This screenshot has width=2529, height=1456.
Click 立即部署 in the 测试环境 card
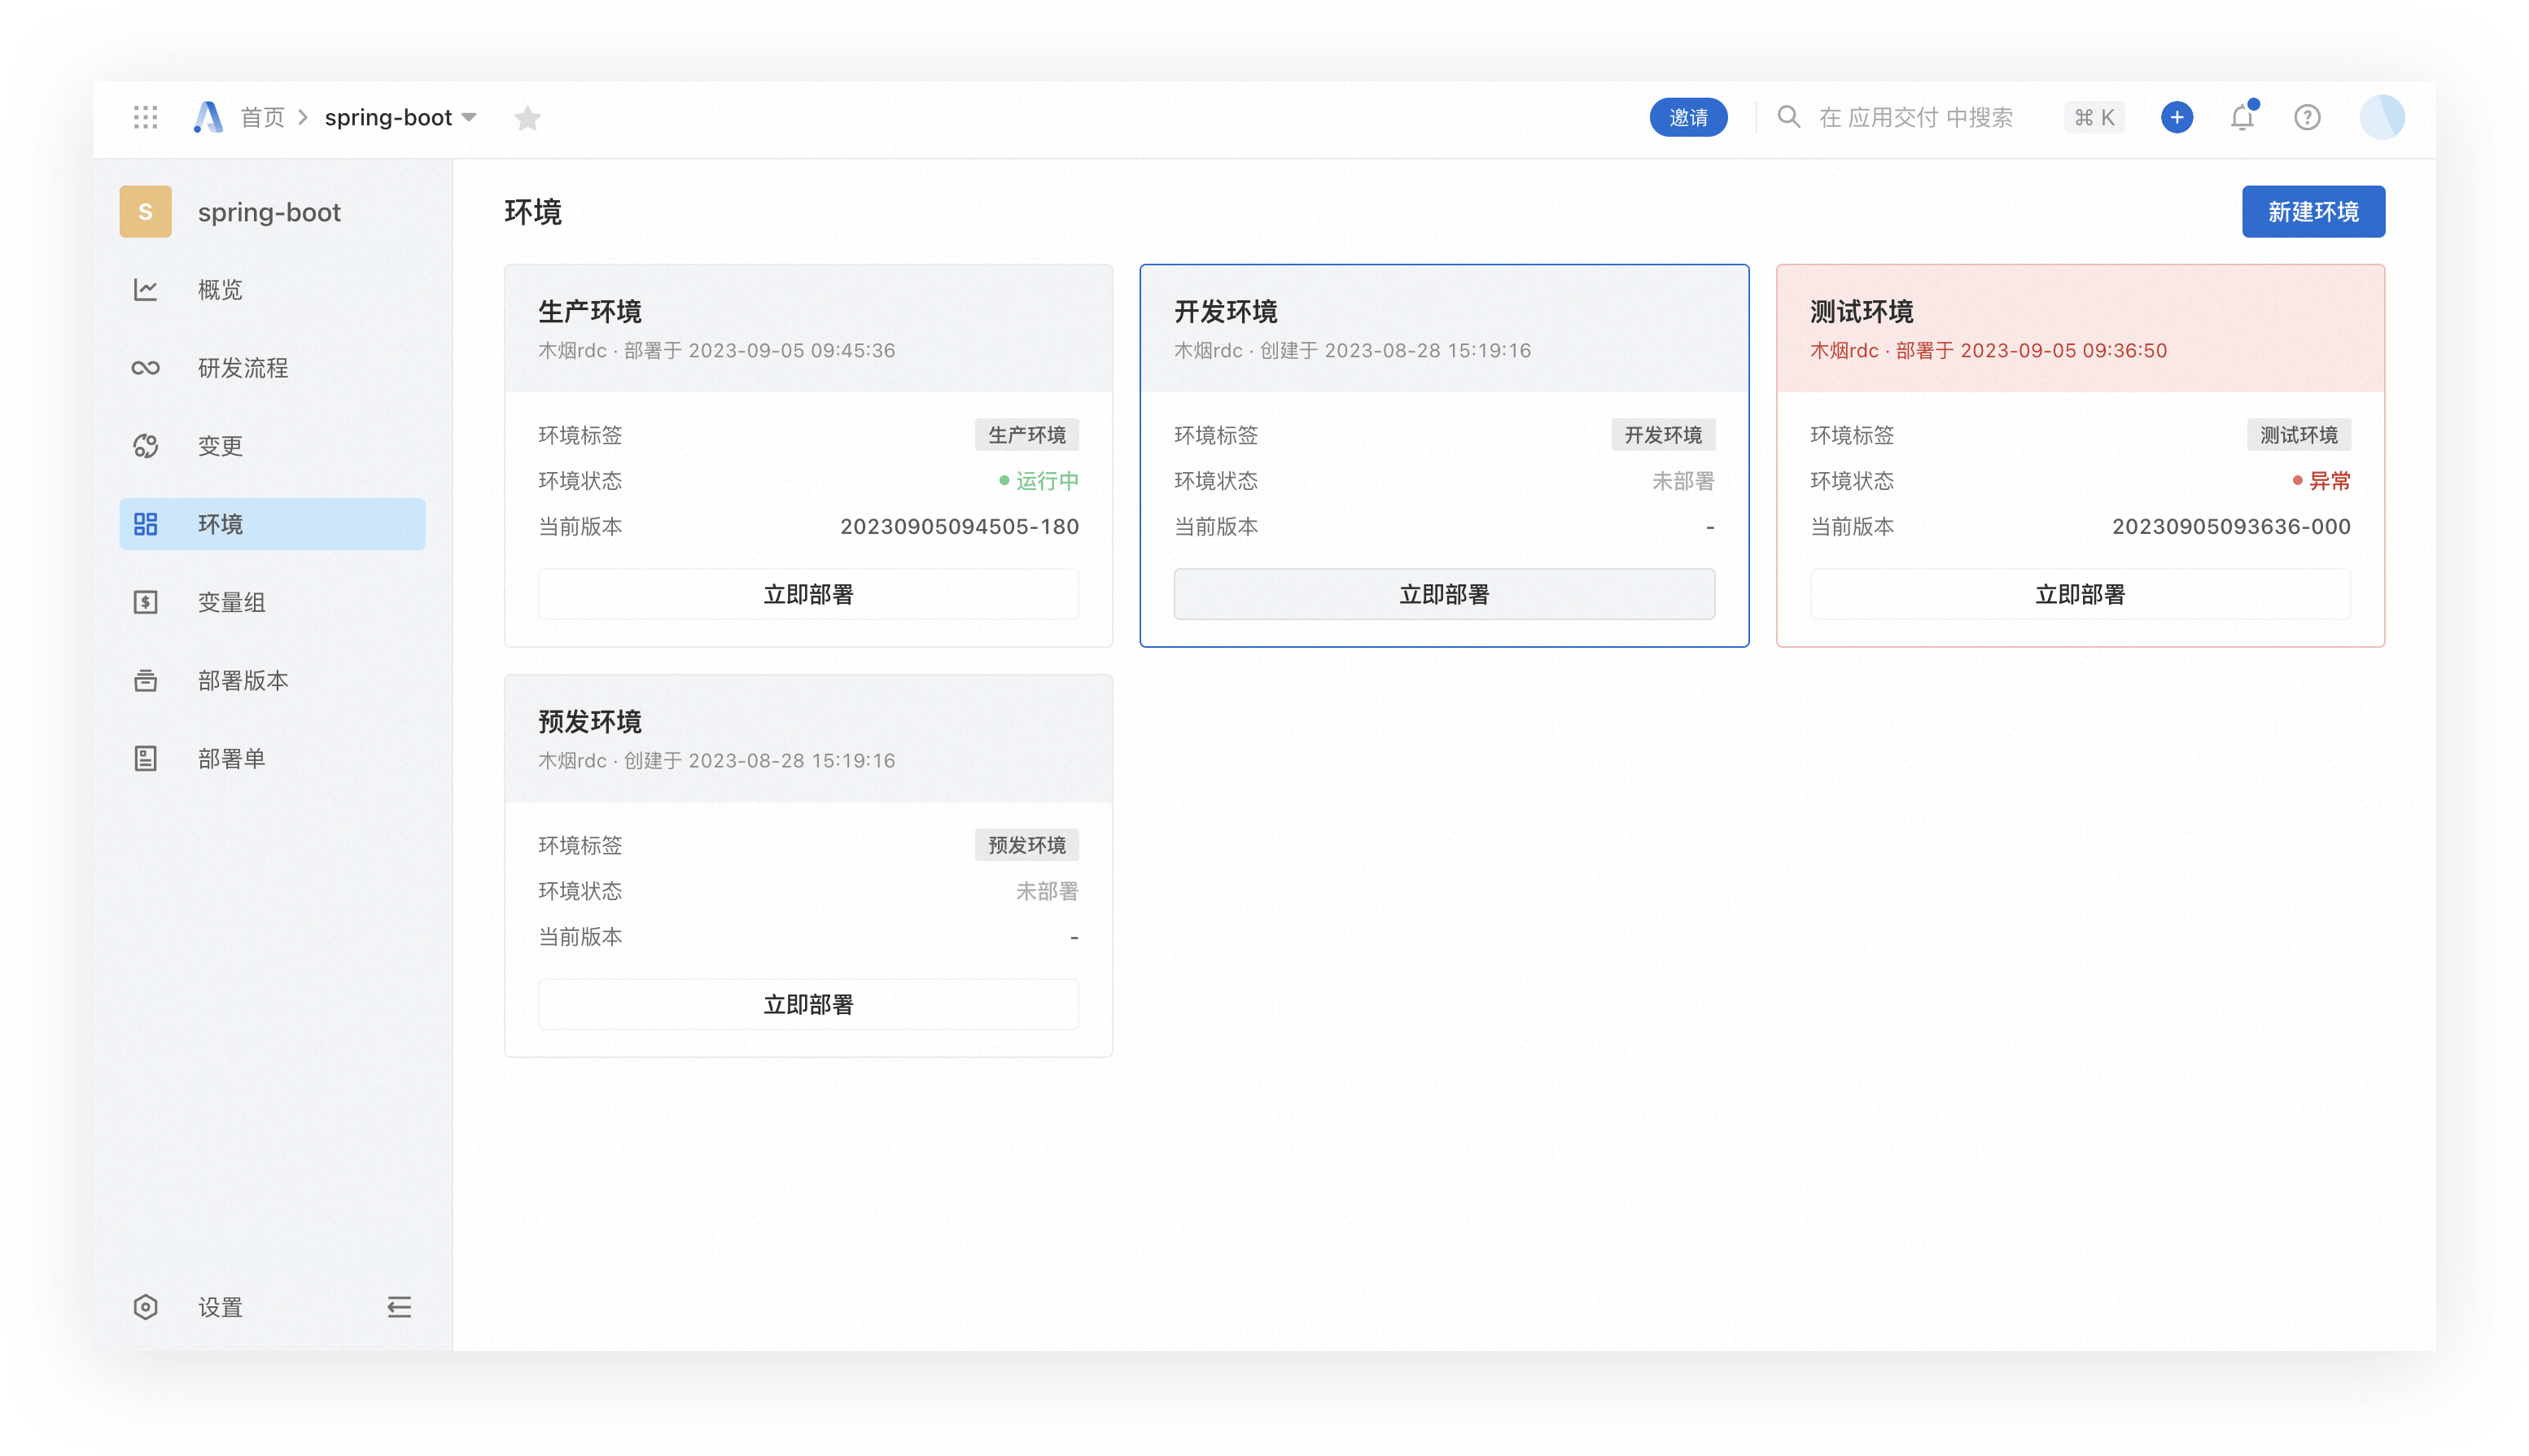point(2079,594)
